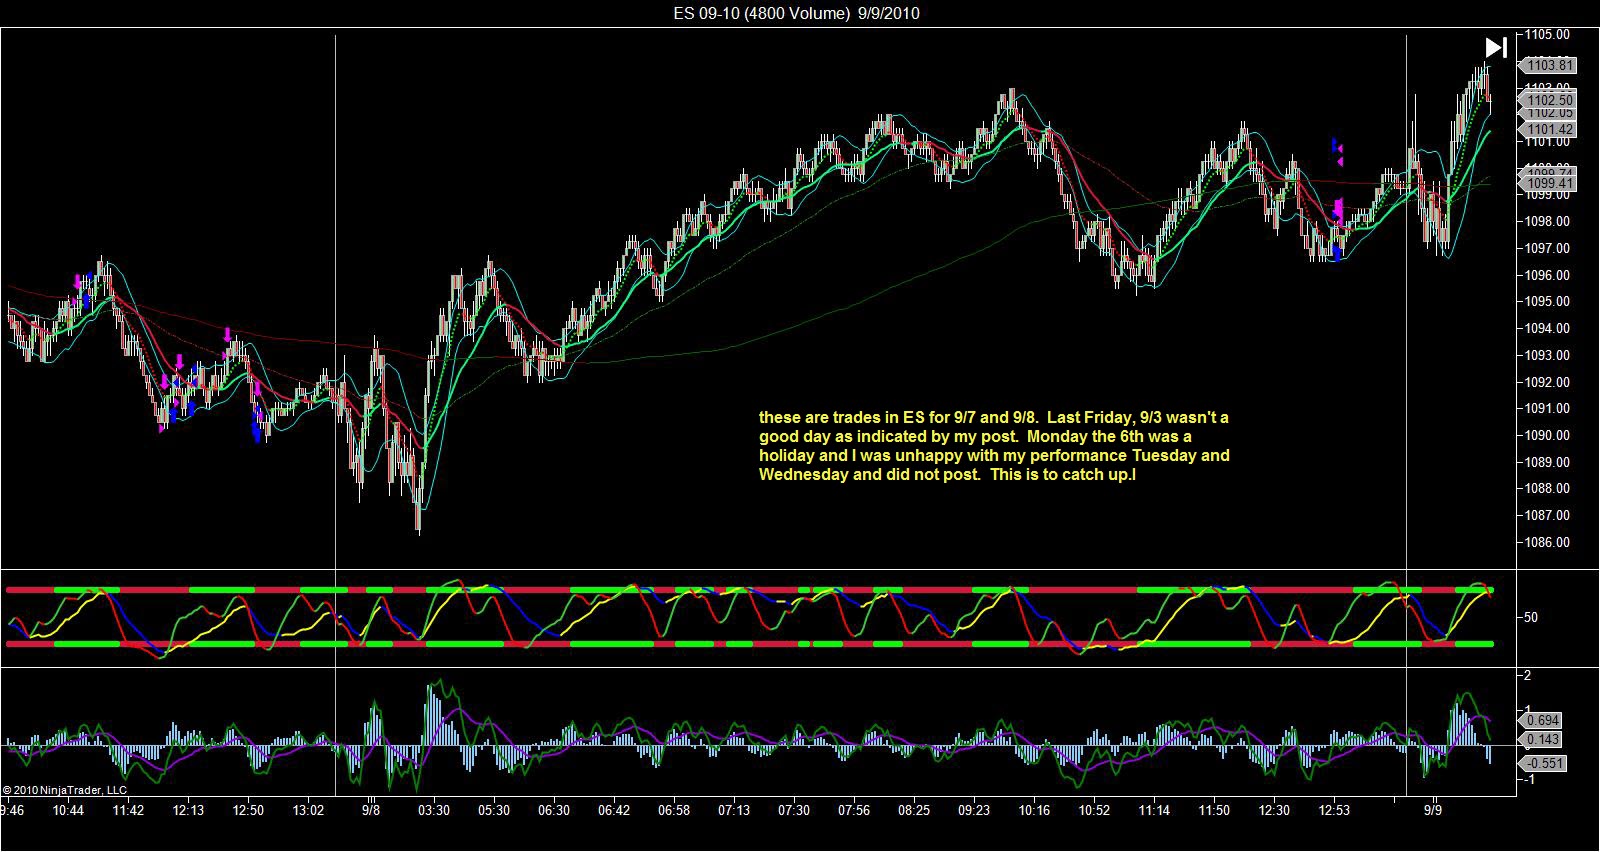Click the 1096.00 price axis label
This screenshot has width=1600, height=852.
click(x=1549, y=275)
